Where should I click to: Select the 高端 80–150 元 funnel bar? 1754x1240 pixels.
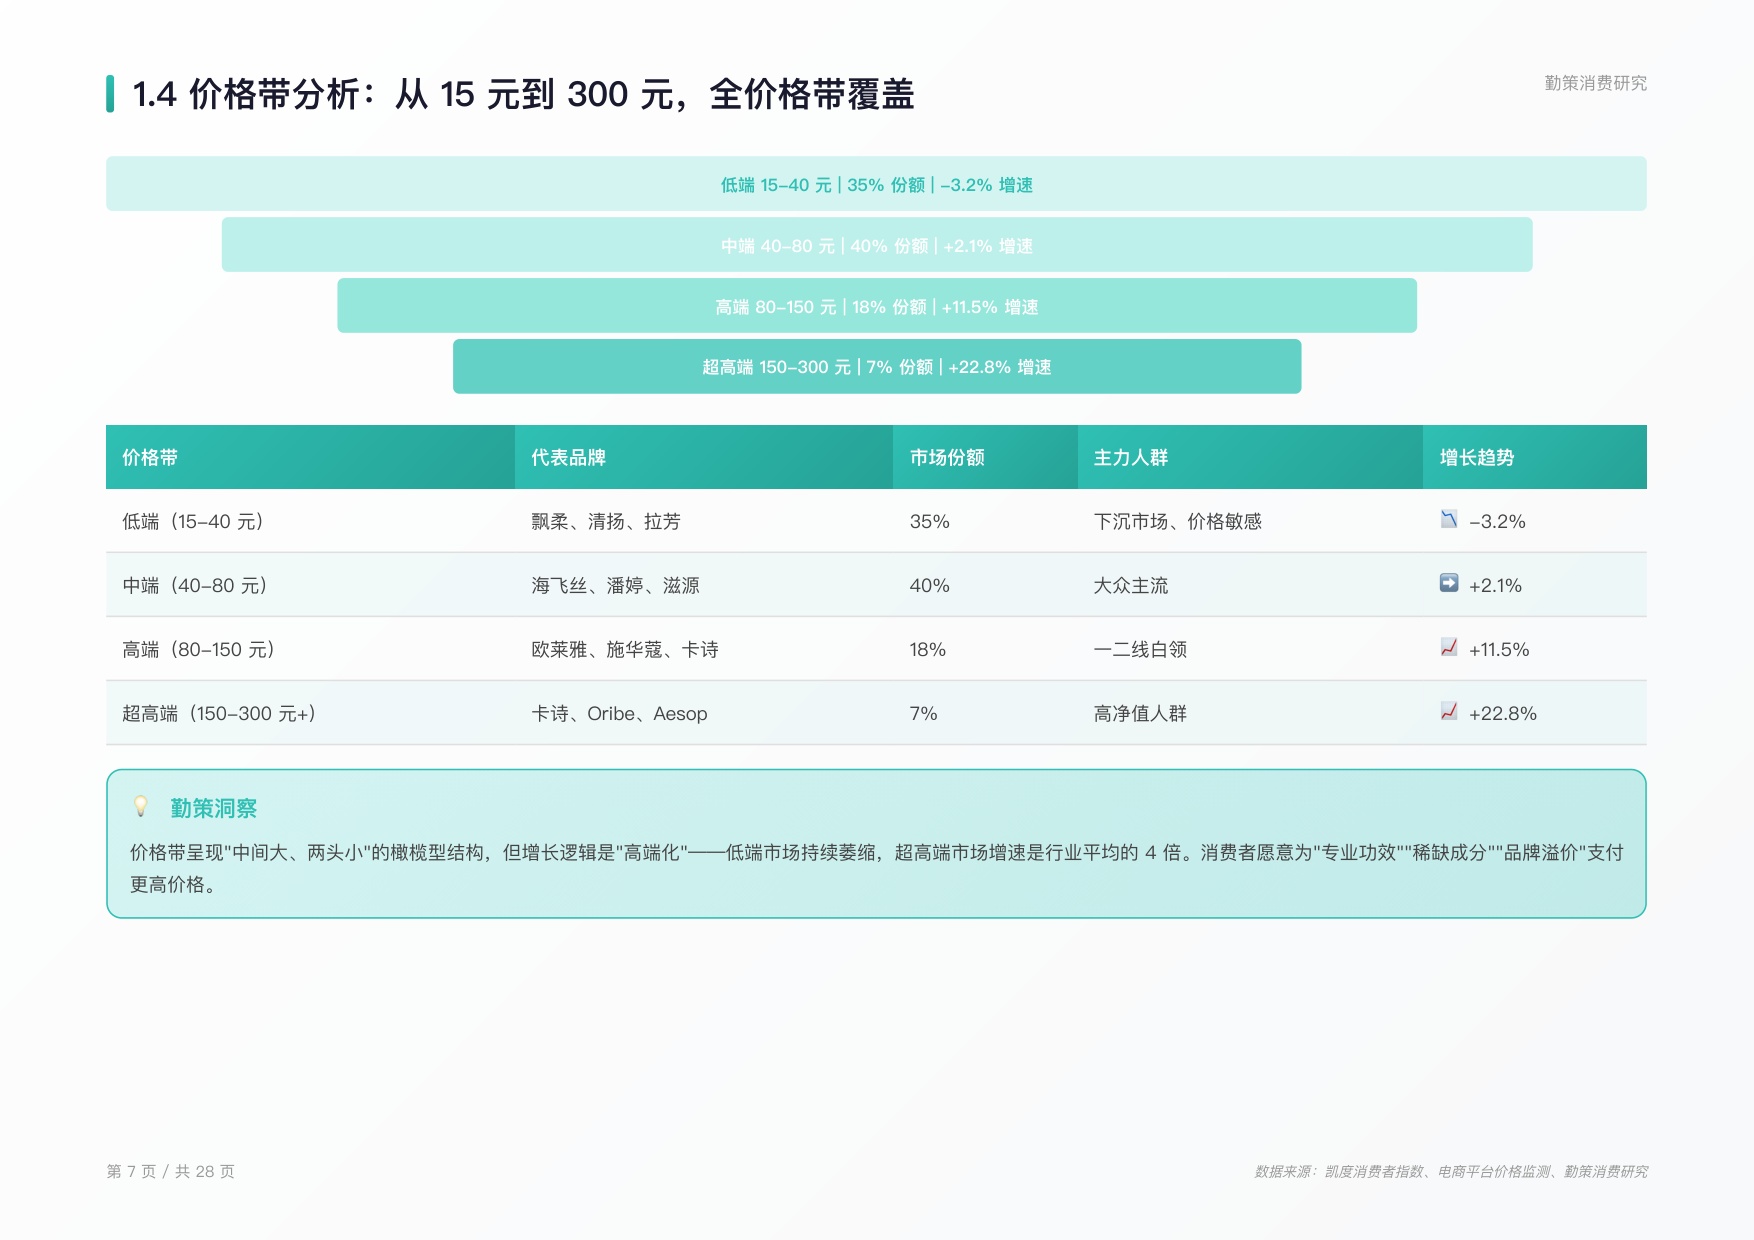tap(877, 306)
